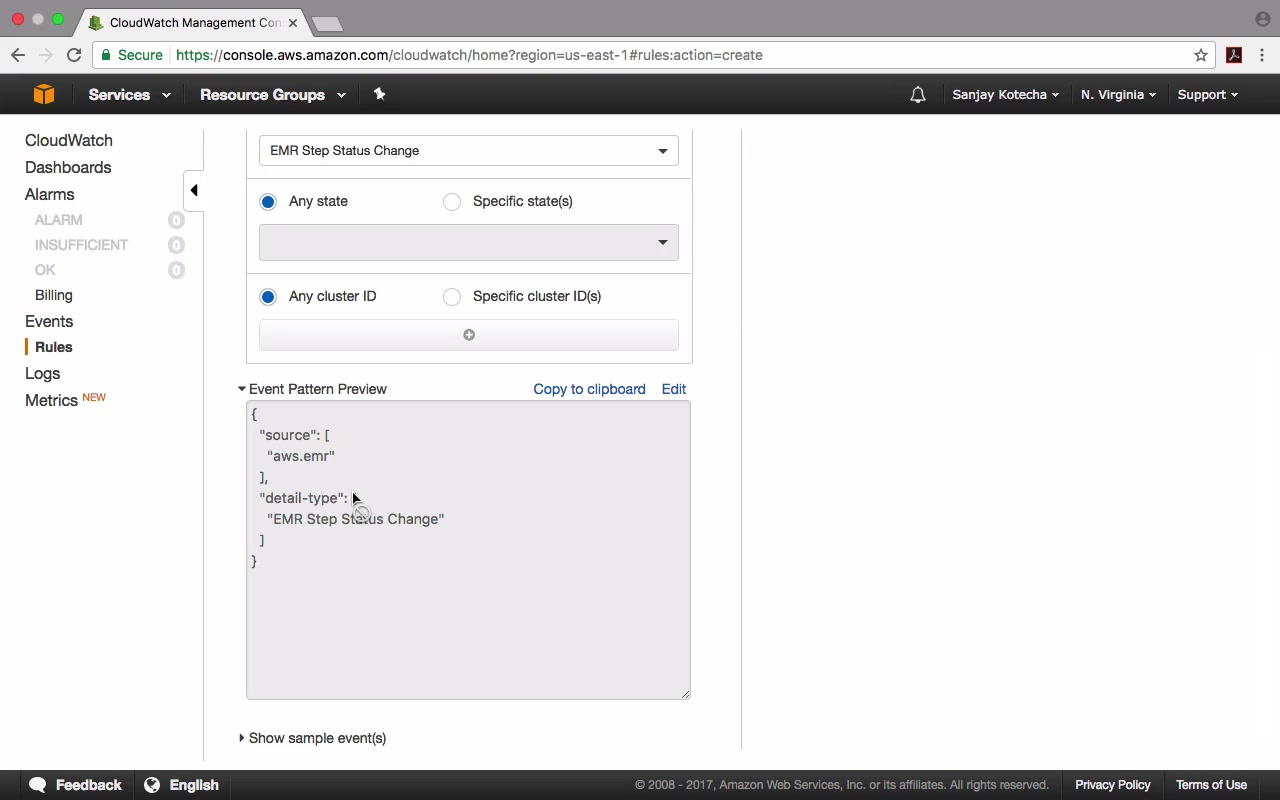
Task: Open Metrics in the sidebar
Action: pyautogui.click(x=51, y=401)
